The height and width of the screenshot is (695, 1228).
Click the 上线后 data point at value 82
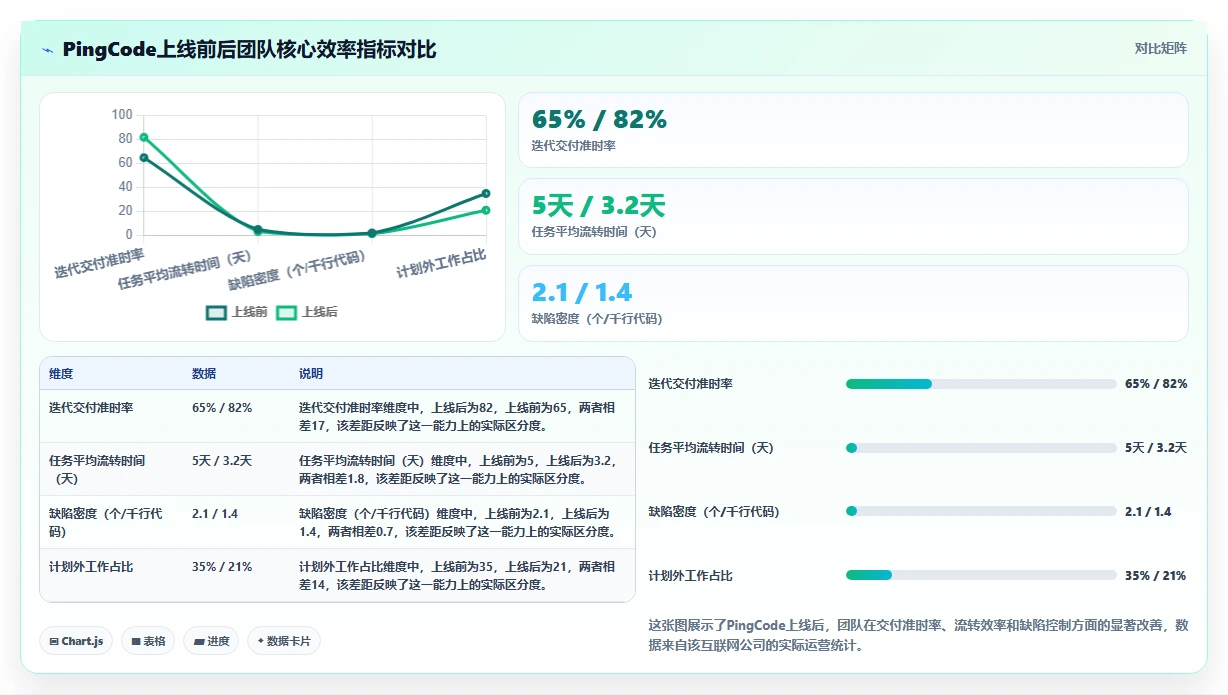point(144,137)
